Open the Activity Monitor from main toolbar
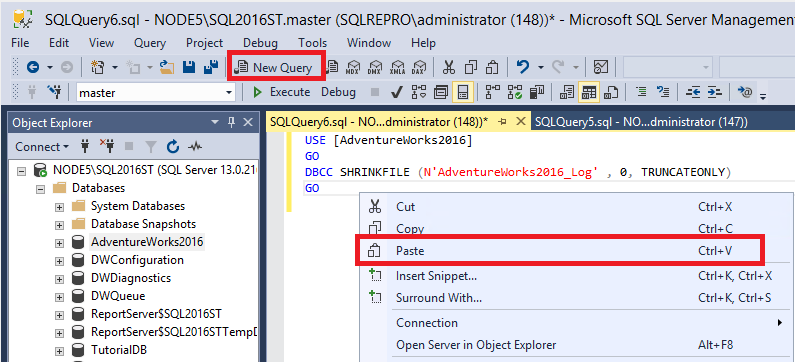 pos(601,67)
